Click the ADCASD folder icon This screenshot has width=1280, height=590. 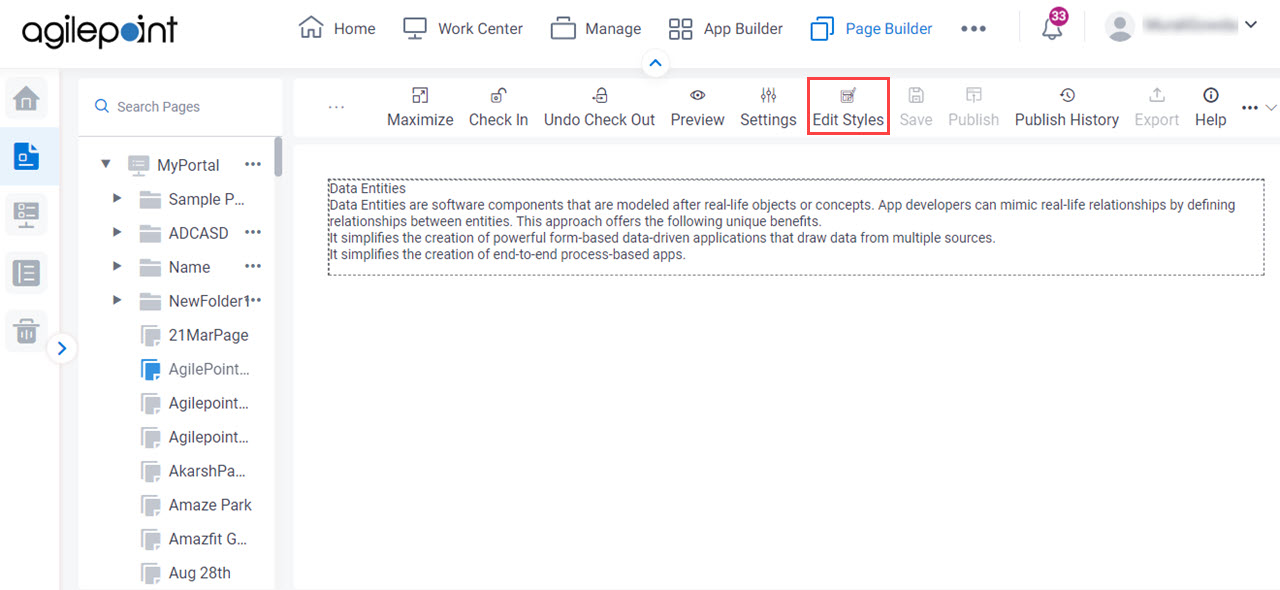(x=150, y=233)
